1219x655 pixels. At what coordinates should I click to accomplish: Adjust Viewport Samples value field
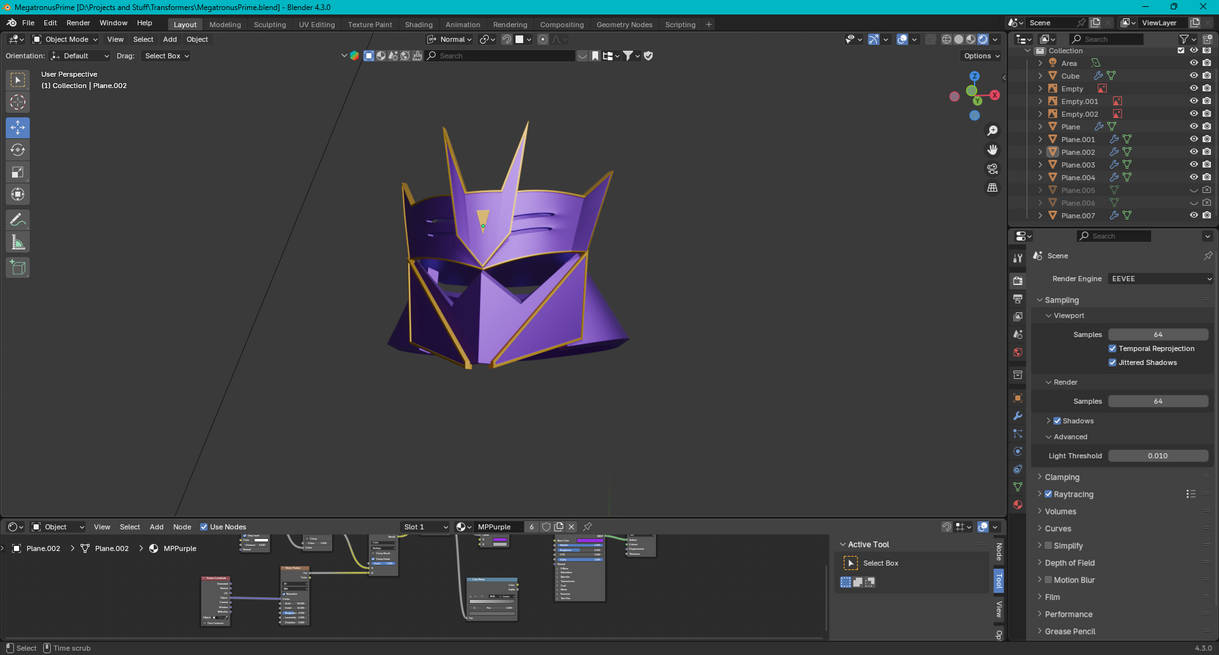(x=1158, y=335)
